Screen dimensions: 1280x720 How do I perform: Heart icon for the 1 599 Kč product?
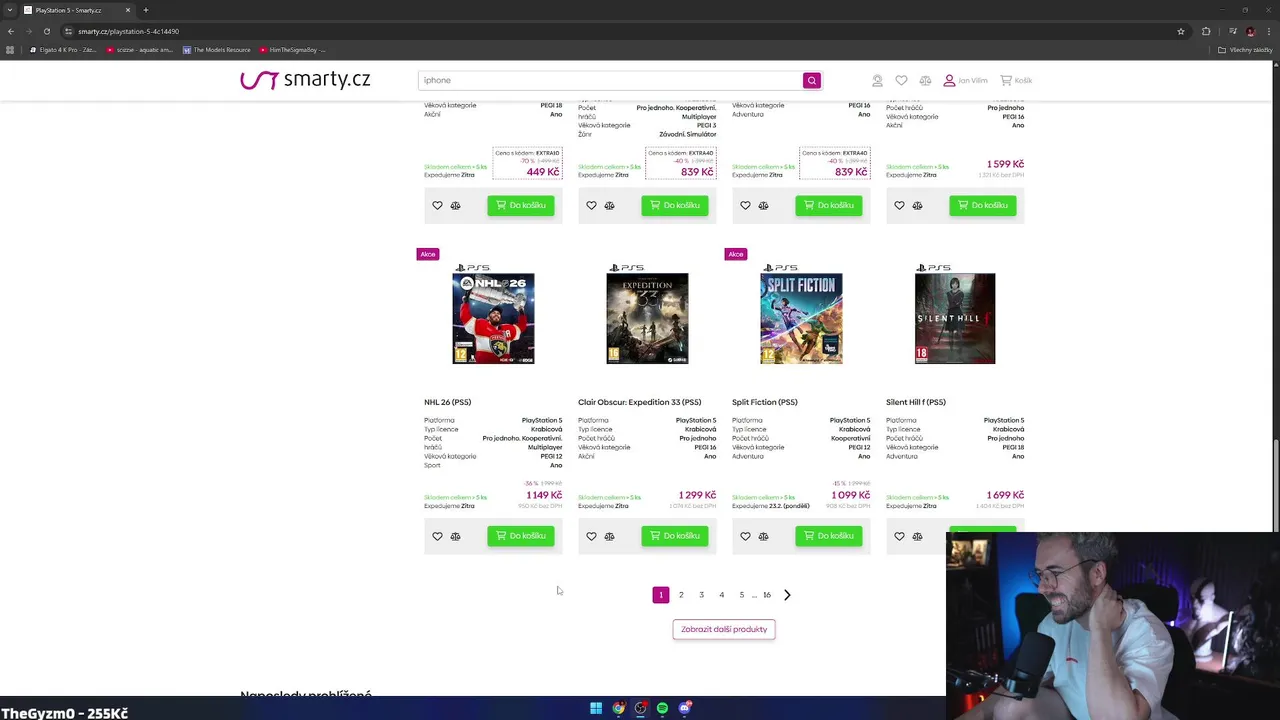pos(899,205)
